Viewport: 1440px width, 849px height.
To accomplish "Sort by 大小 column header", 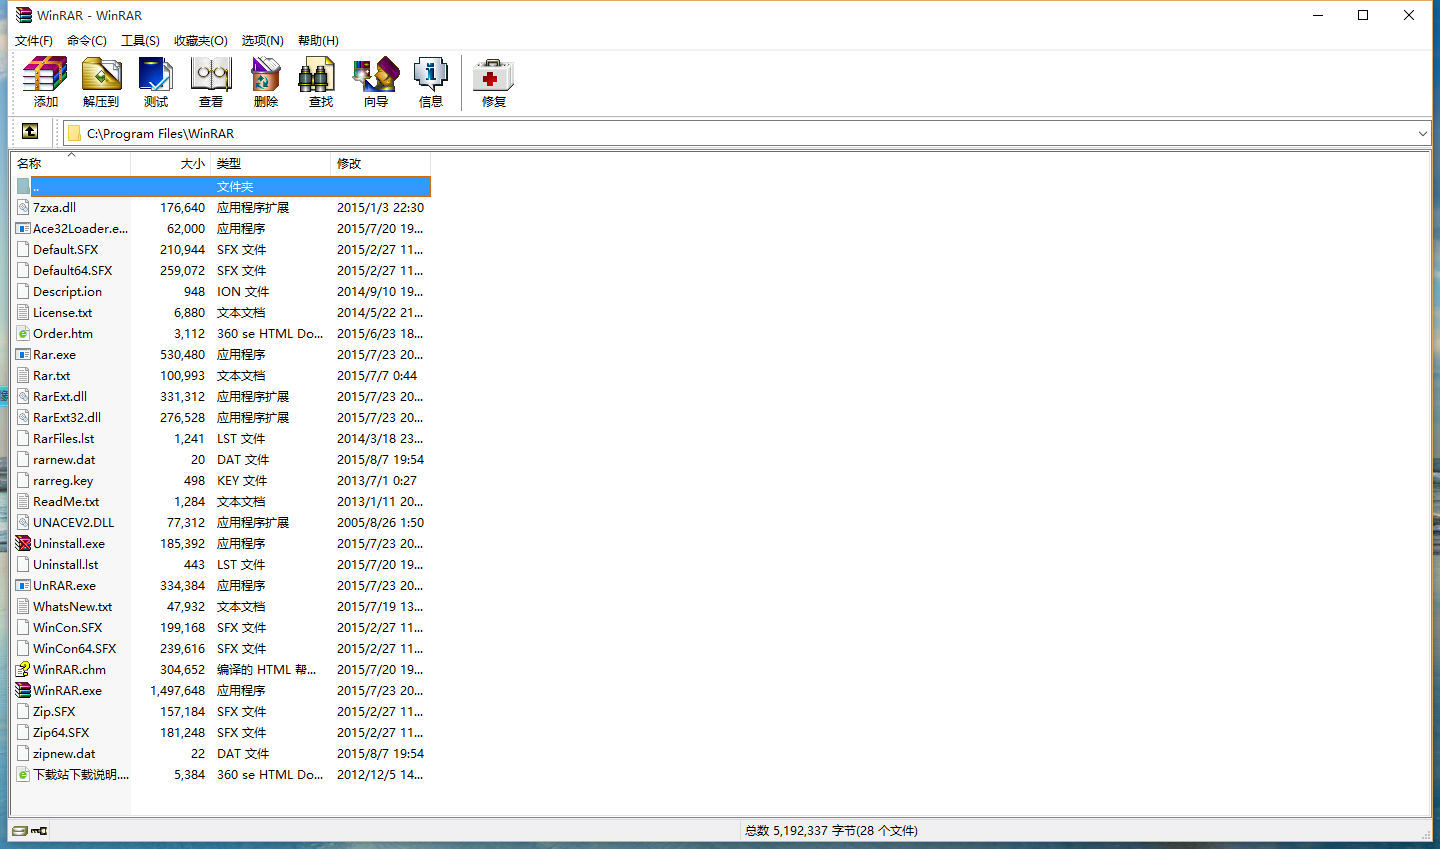I will tap(170, 164).
